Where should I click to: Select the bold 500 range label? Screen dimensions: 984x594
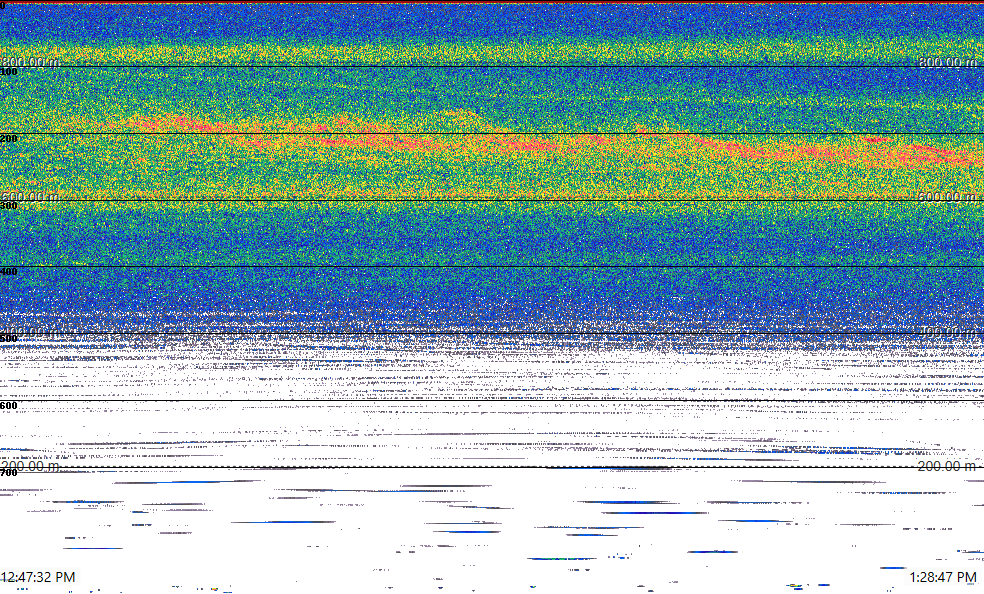click(9, 339)
